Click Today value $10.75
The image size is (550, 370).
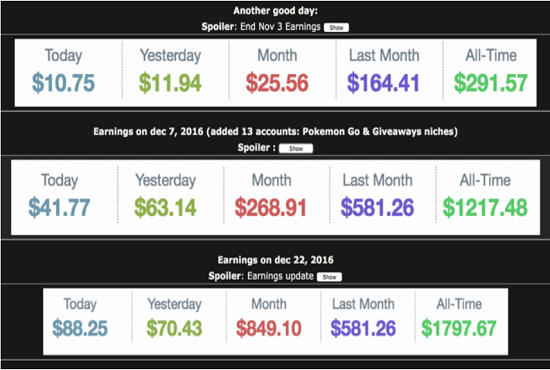coord(63,83)
